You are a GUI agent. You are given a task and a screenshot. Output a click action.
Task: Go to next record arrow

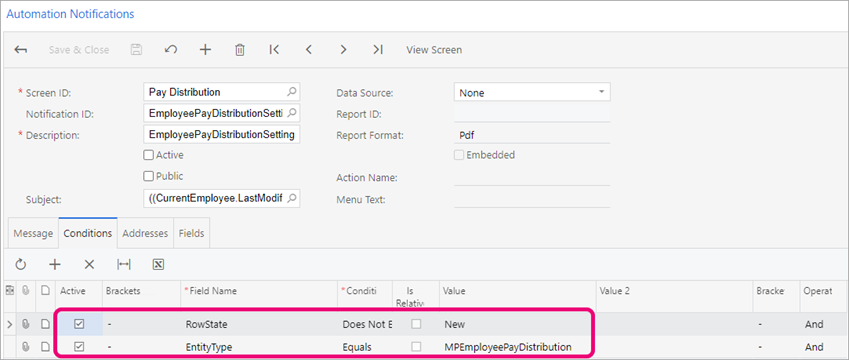click(343, 50)
